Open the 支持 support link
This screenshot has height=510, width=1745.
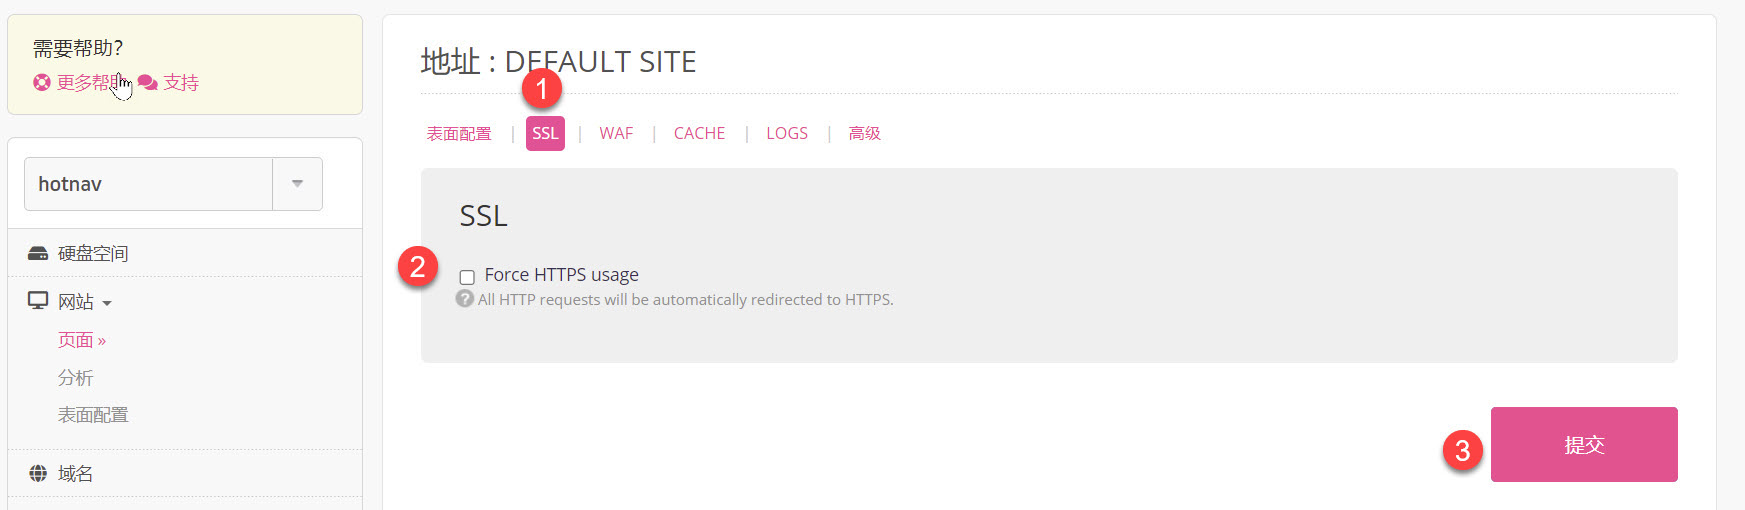point(181,83)
